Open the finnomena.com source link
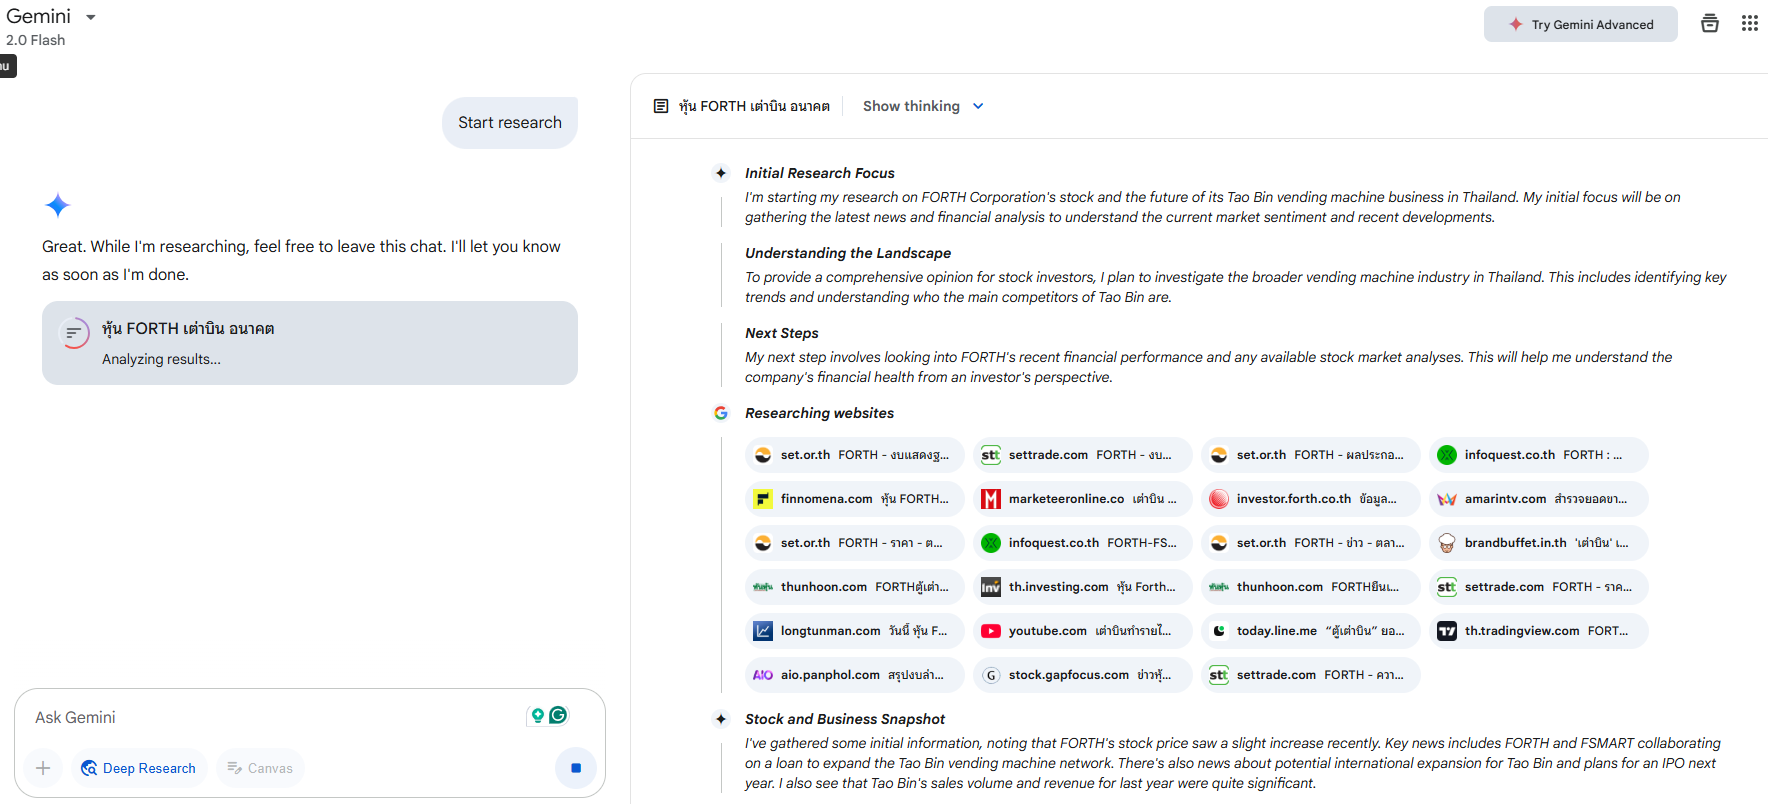Viewport: 1768px width, 804px height. click(x=854, y=499)
